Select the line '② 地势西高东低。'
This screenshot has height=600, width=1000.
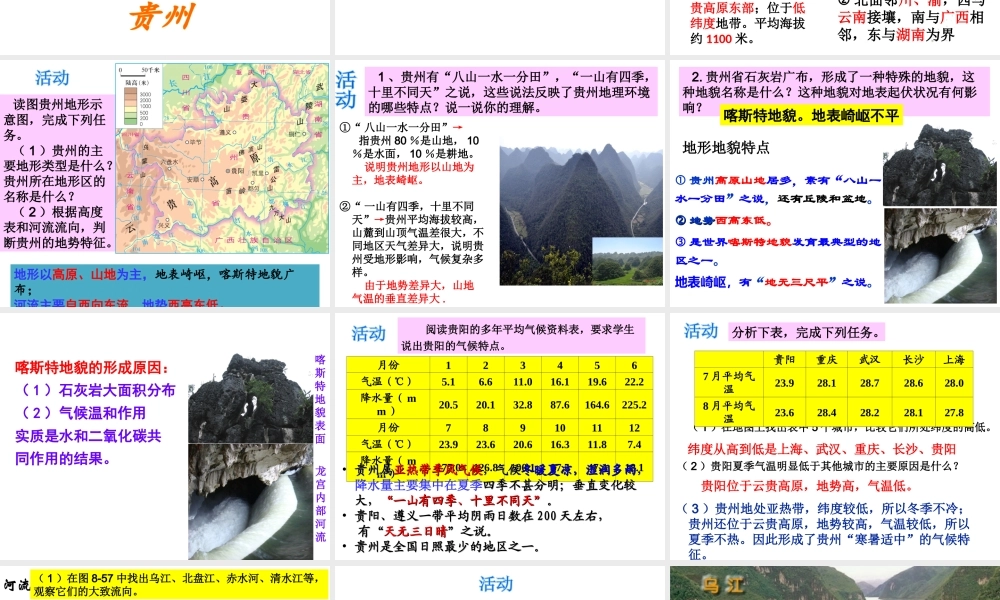(x=724, y=221)
